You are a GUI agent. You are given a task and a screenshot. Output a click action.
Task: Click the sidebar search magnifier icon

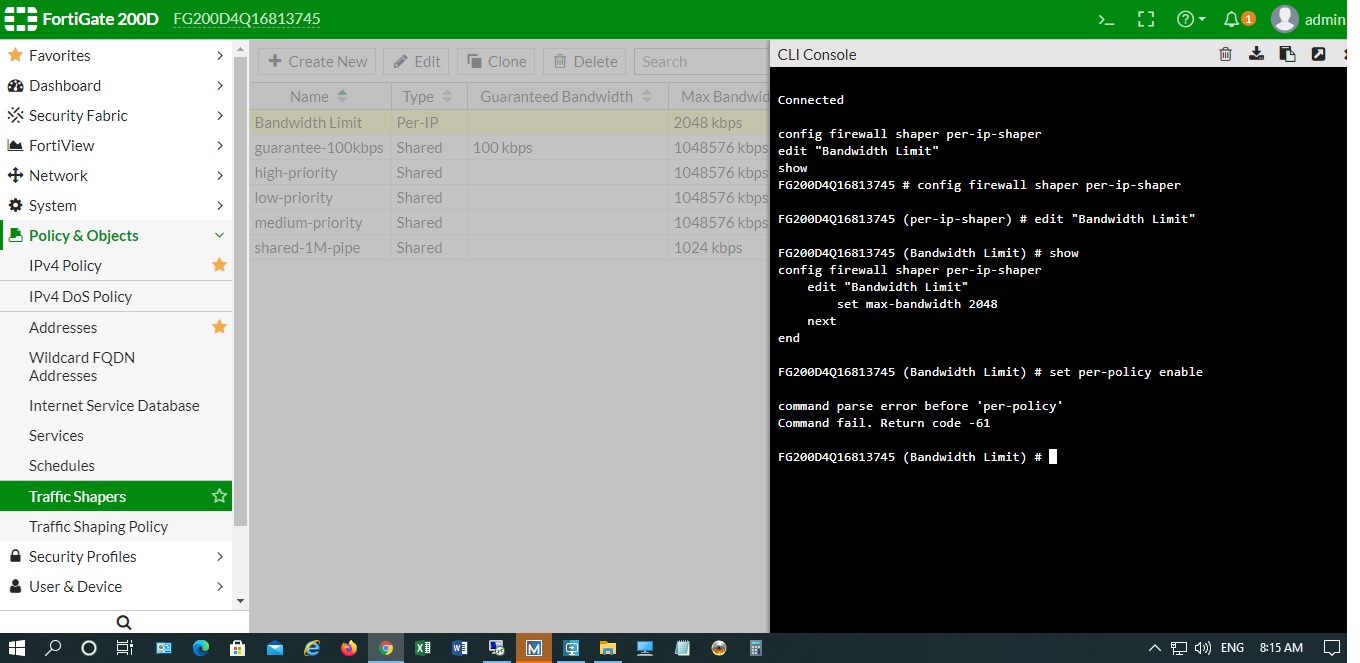[x=124, y=622]
